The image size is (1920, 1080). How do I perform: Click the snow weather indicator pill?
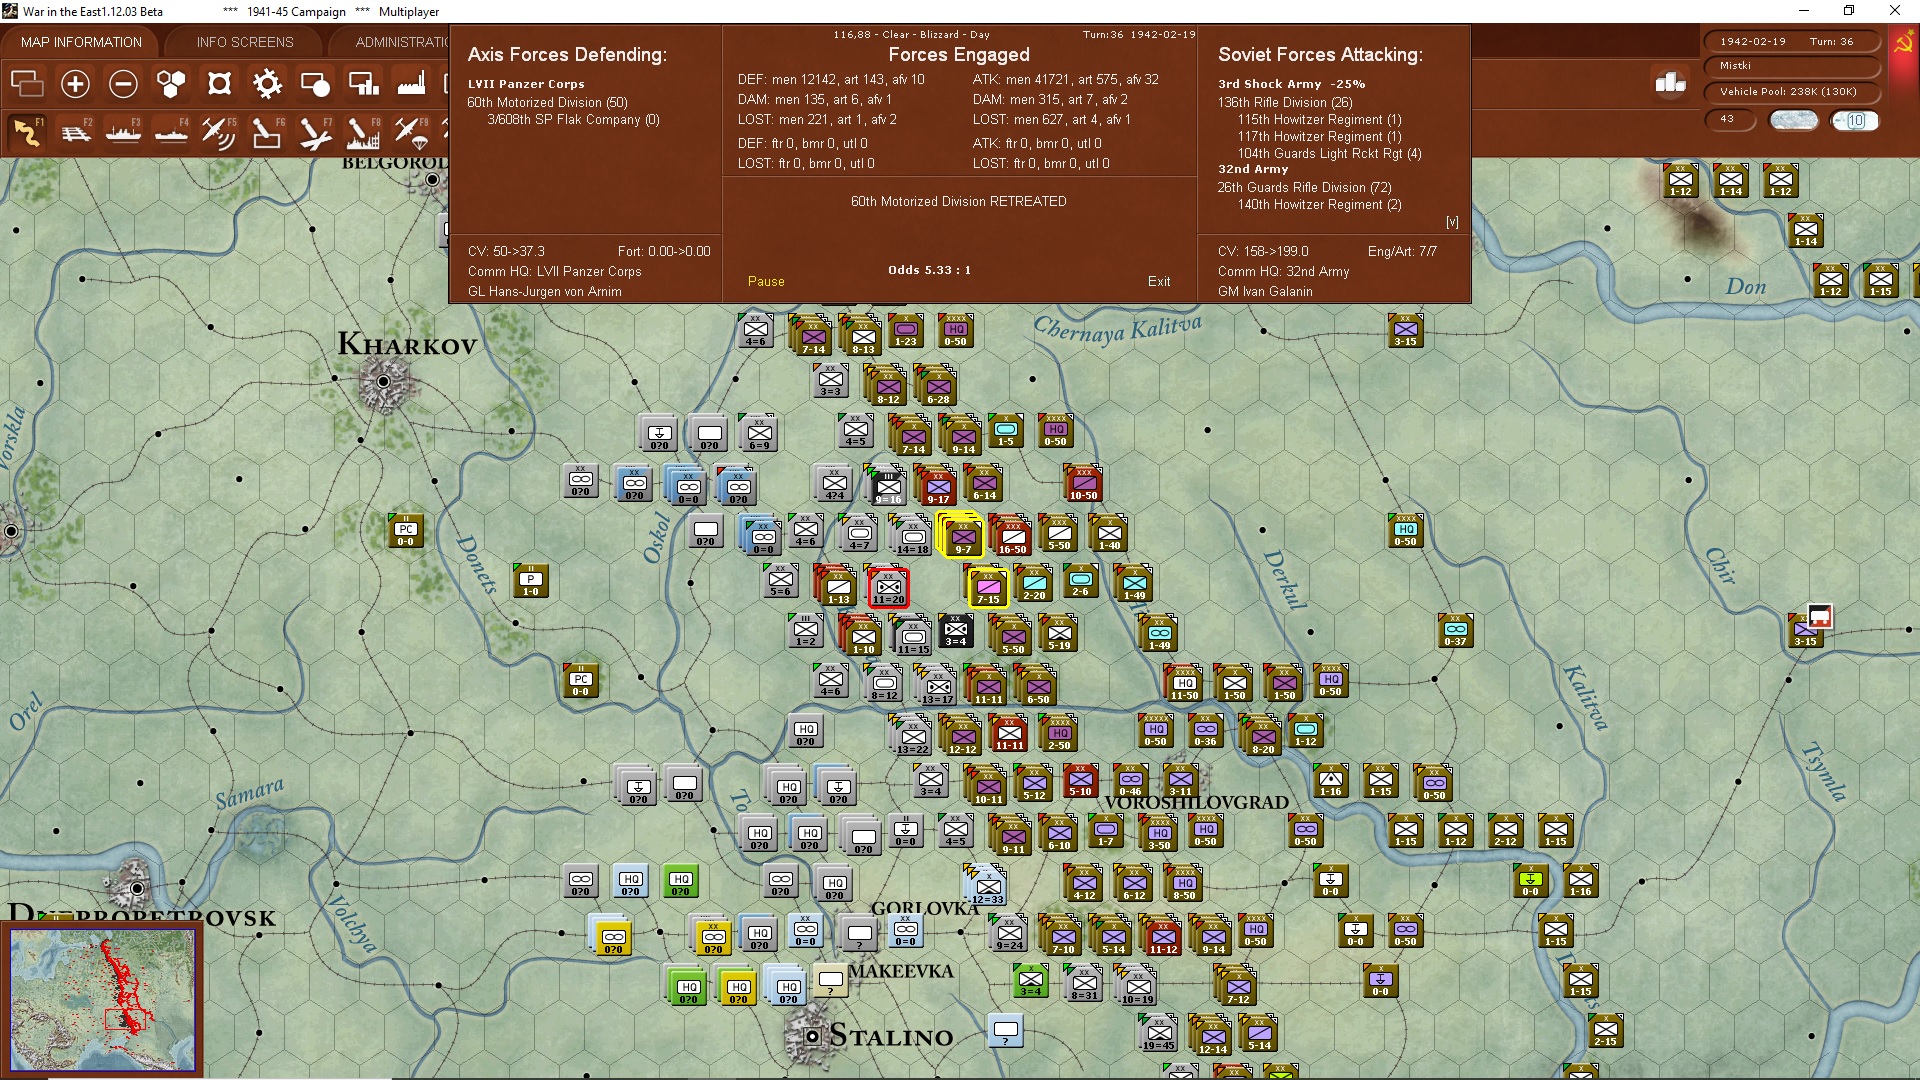pyautogui.click(x=1794, y=120)
